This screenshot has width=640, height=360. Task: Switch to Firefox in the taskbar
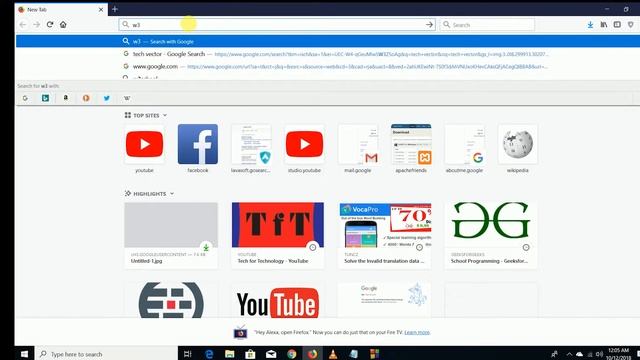click(x=312, y=354)
